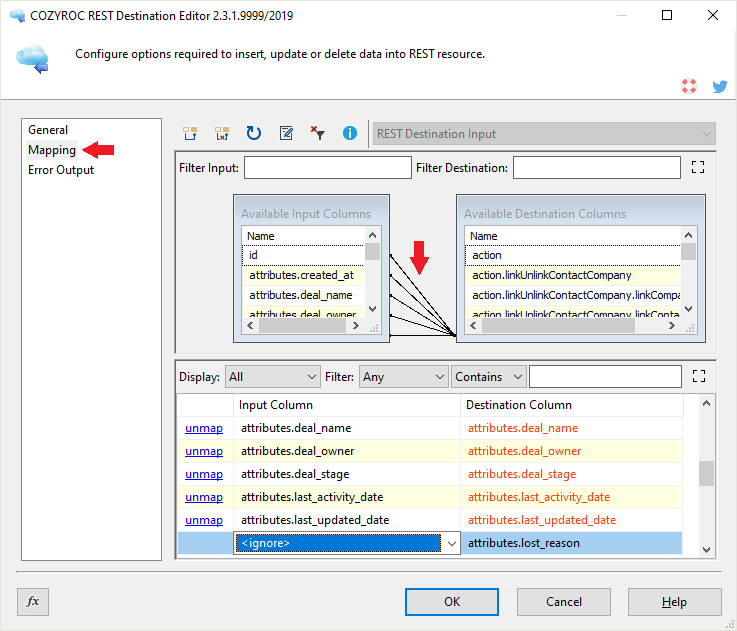Select the action destination column

[x=572, y=255]
